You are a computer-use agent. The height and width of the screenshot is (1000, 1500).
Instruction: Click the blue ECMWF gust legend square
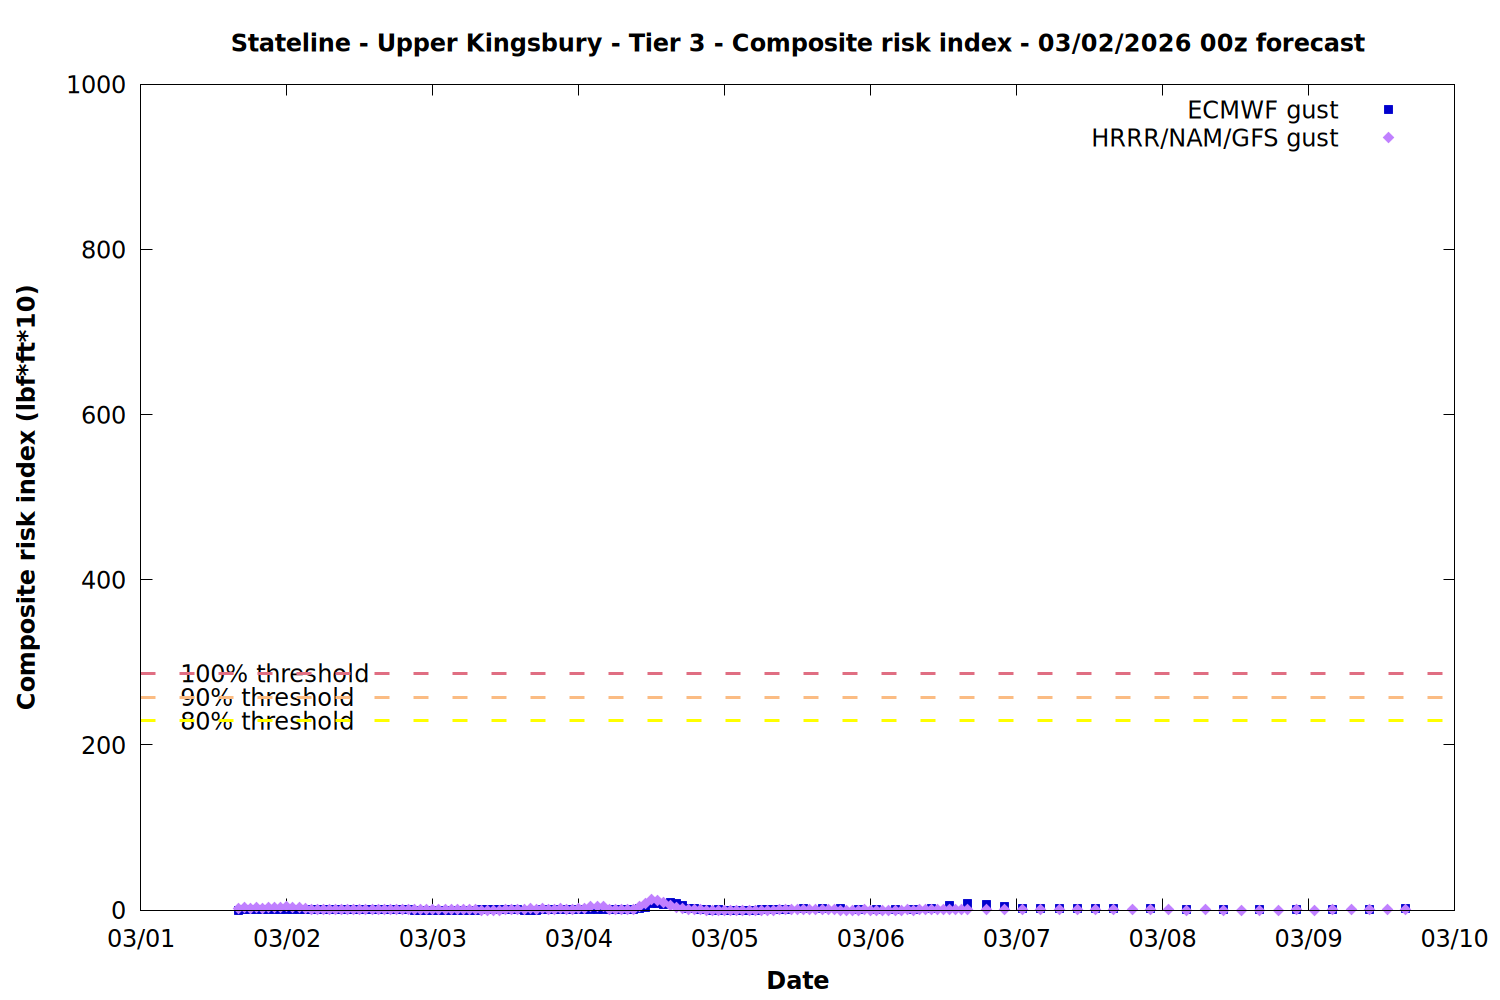1388,110
